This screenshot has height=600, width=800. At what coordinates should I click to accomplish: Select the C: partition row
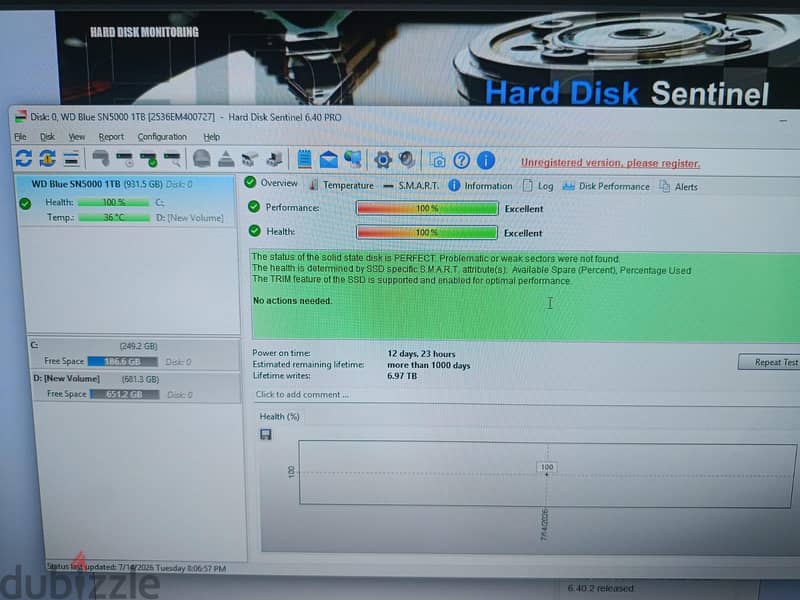click(x=134, y=354)
